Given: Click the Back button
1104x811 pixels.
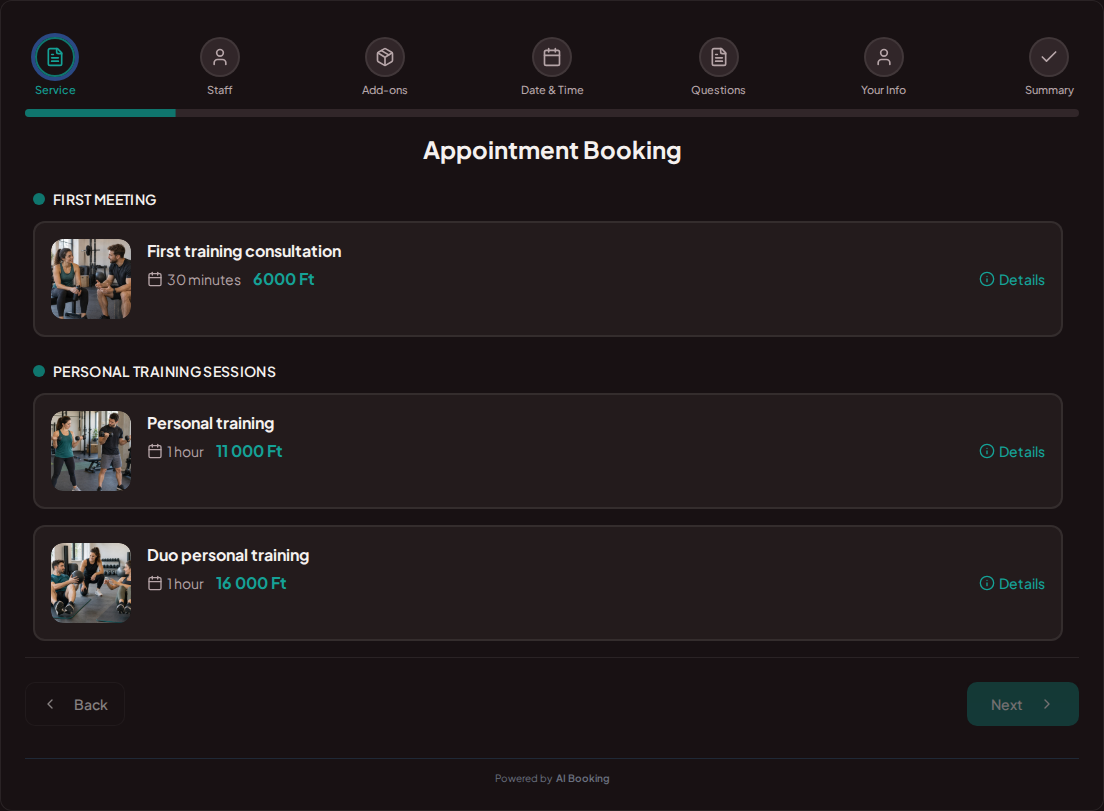Looking at the screenshot, I should click(x=75, y=704).
